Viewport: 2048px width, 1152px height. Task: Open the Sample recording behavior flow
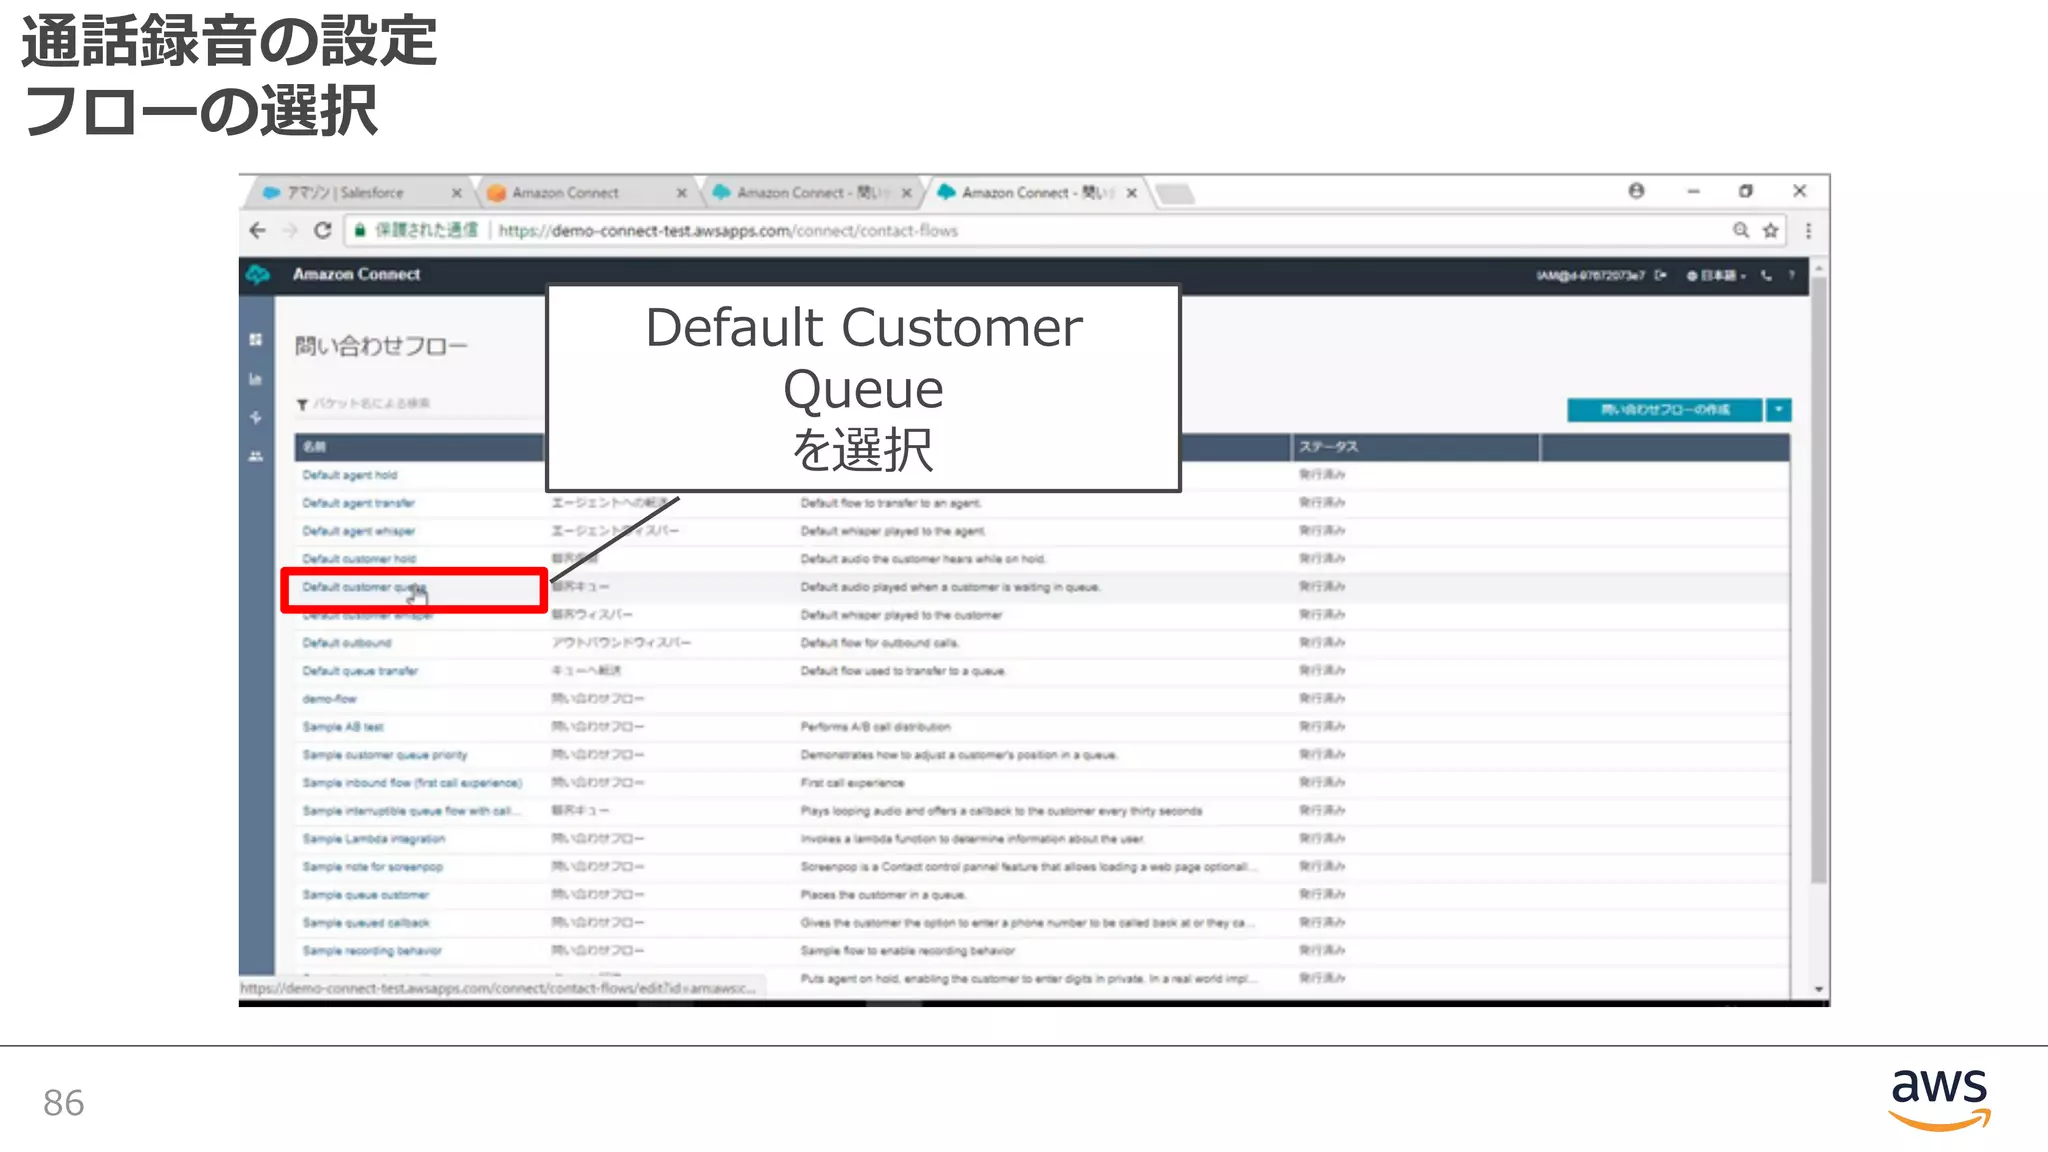click(371, 951)
